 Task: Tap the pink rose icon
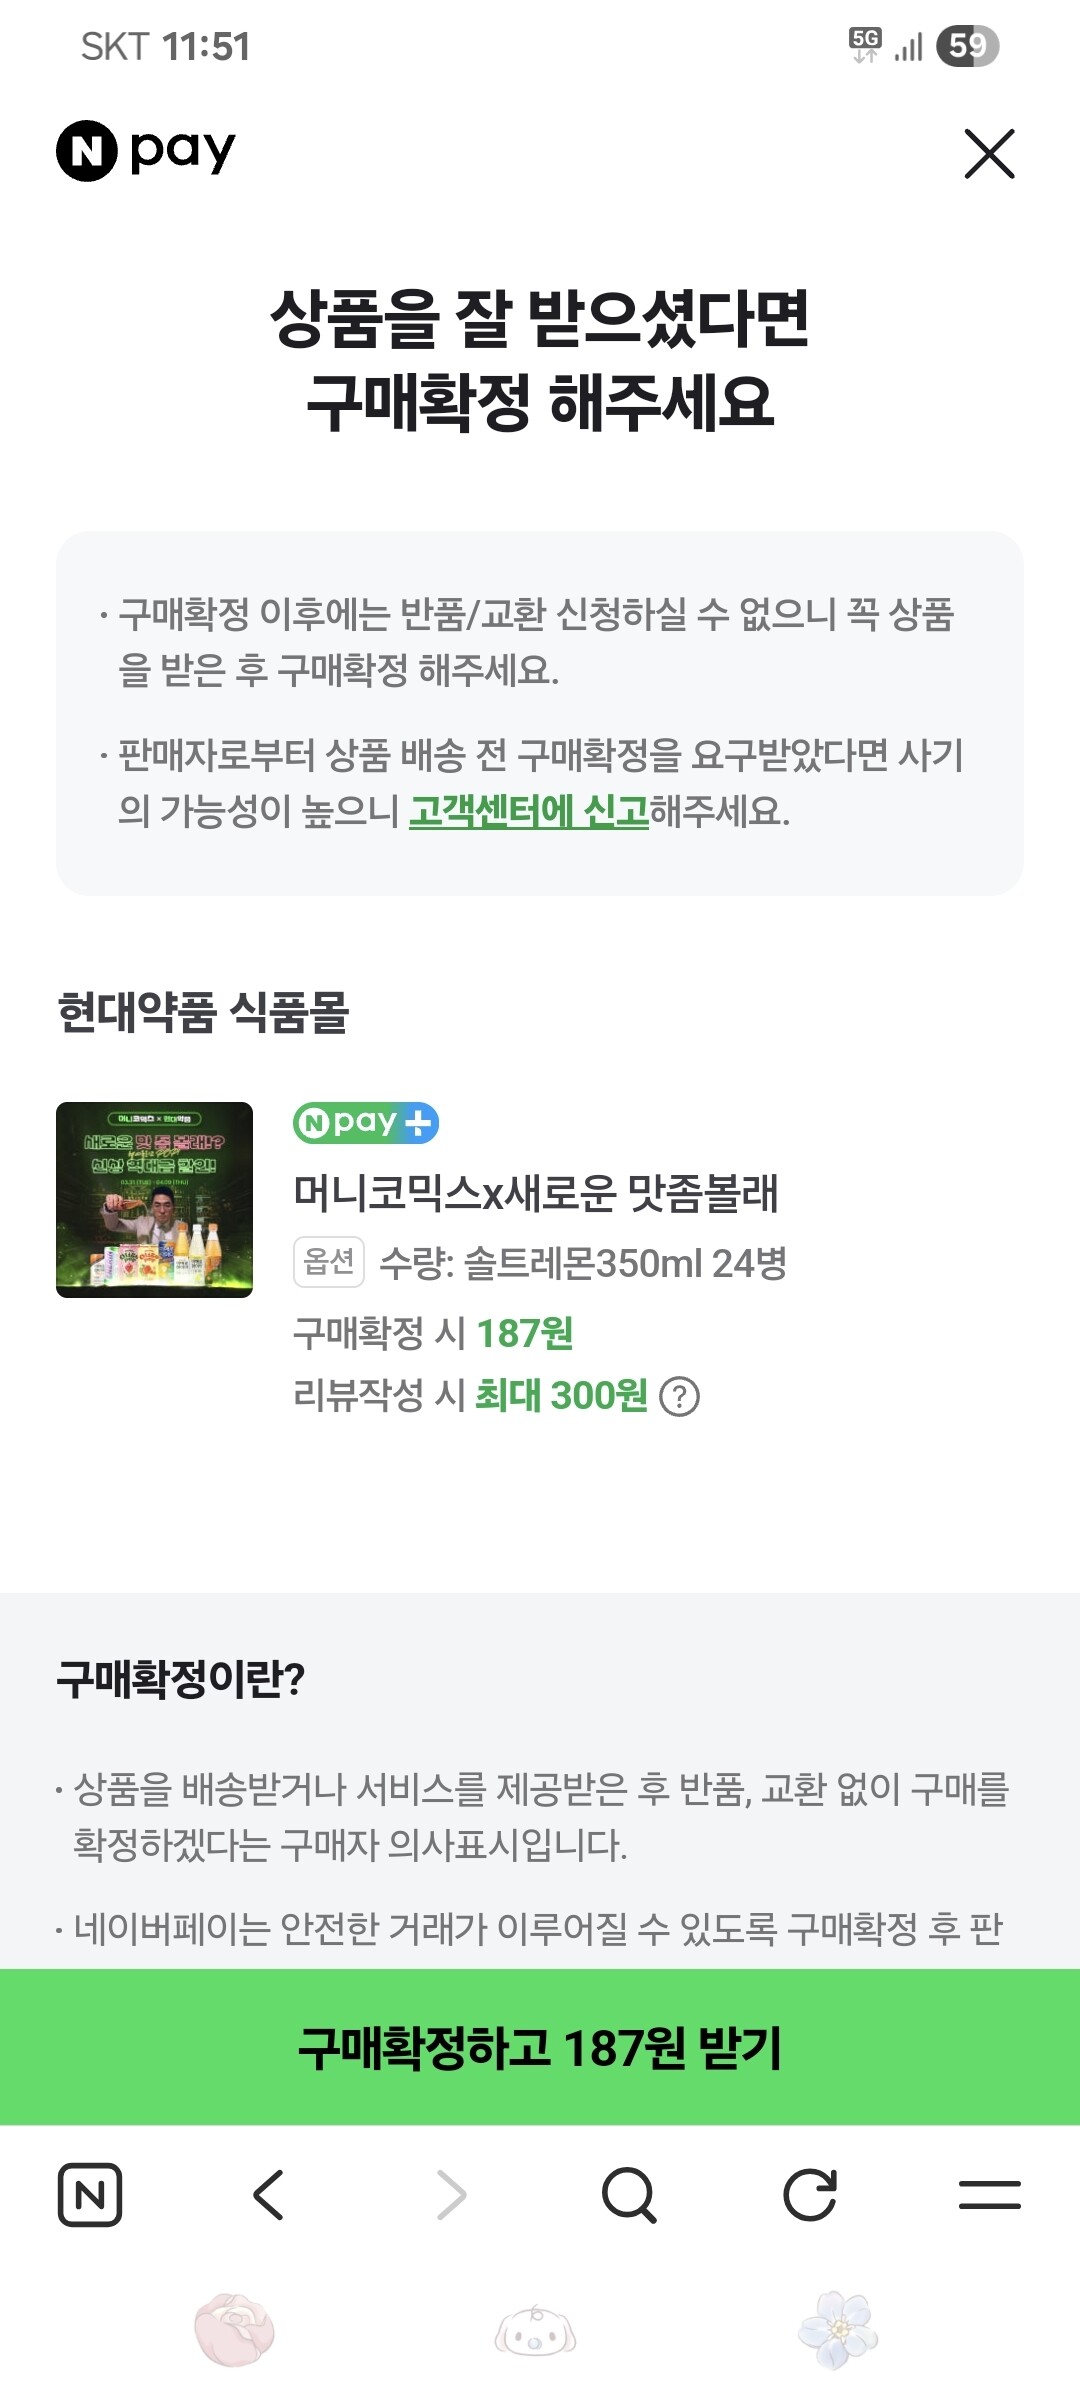click(235, 2331)
